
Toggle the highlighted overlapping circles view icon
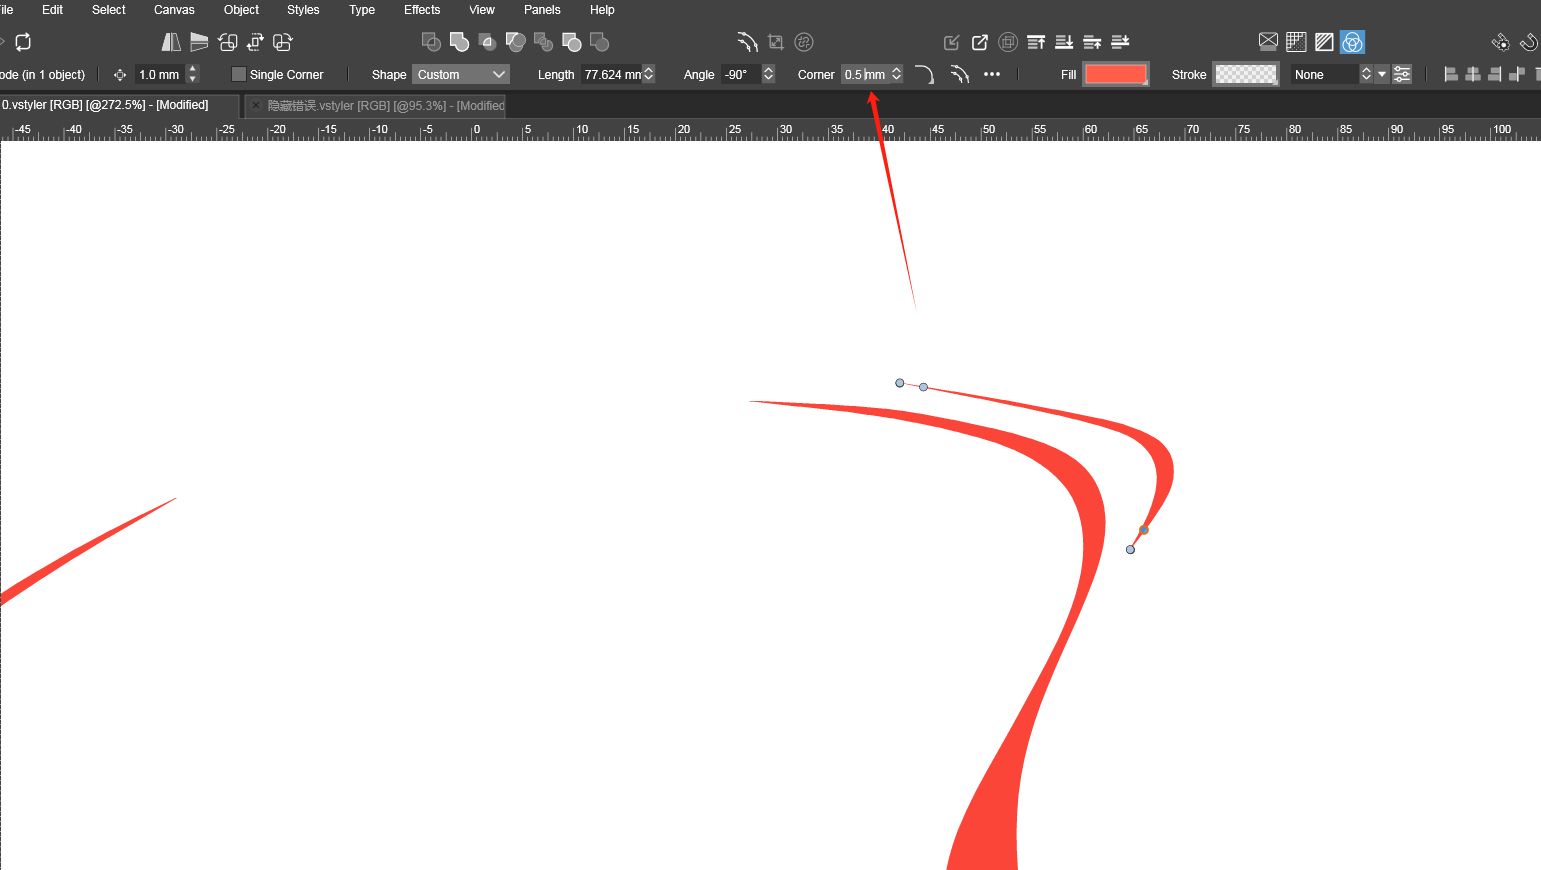pyautogui.click(x=1352, y=42)
